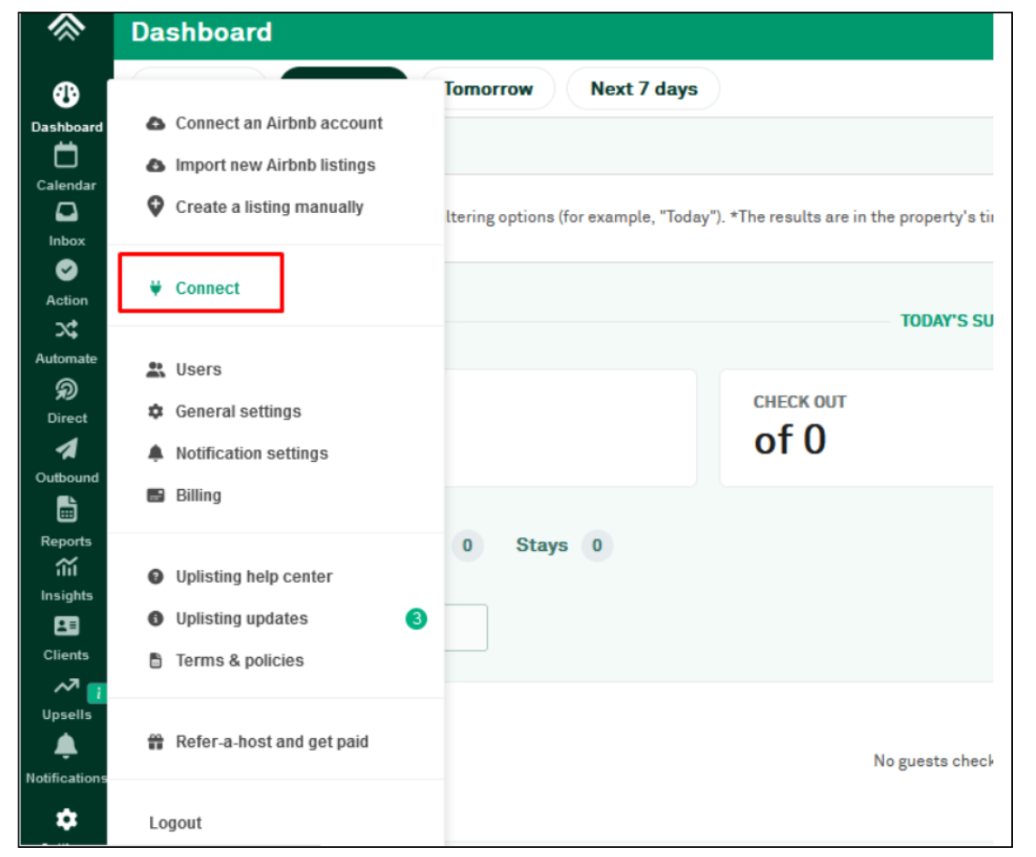The image size is (1036, 857).
Task: Click the Upsells info badge
Action: [x=97, y=693]
